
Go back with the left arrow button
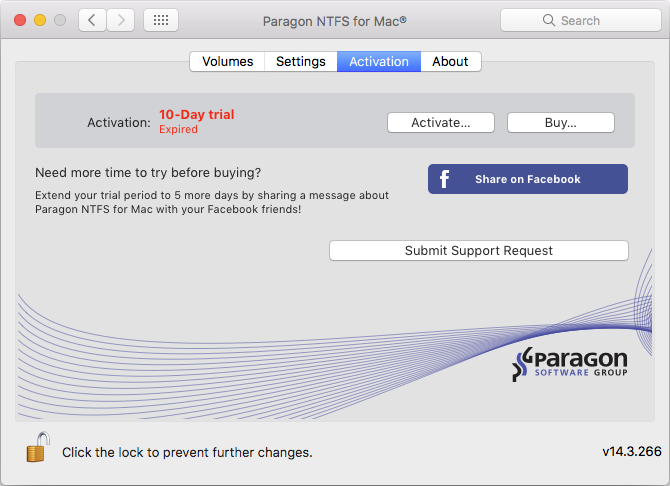92,20
